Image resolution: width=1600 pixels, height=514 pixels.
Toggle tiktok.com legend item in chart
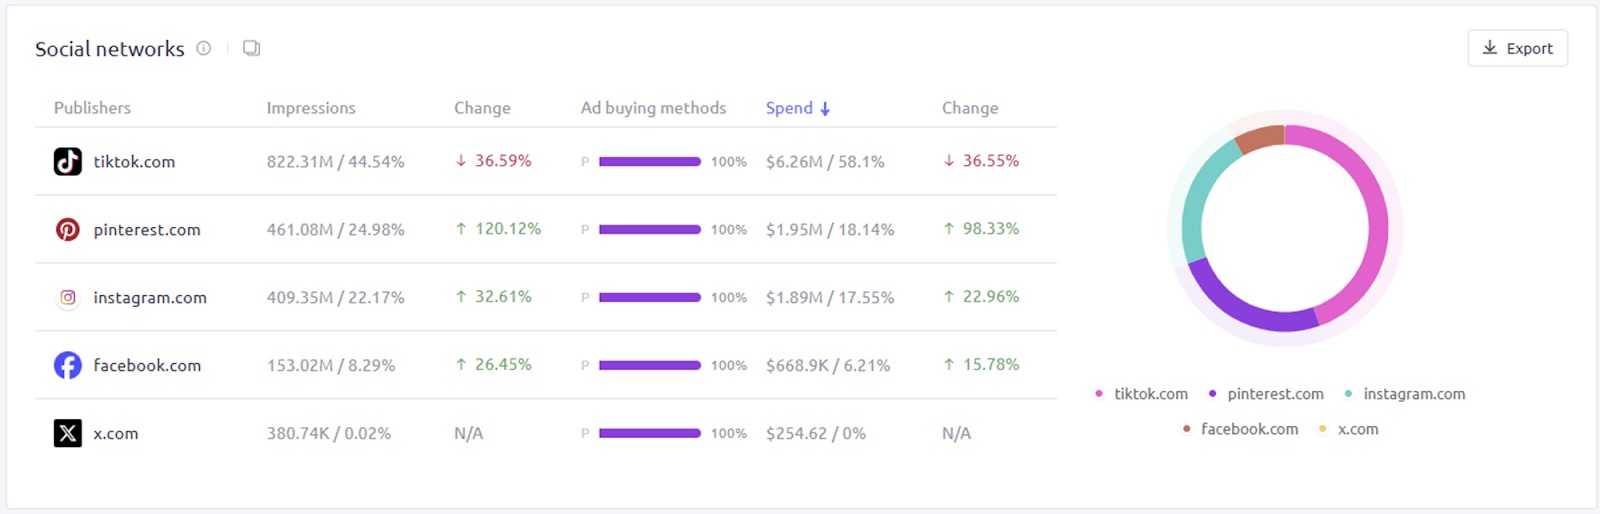(1142, 394)
